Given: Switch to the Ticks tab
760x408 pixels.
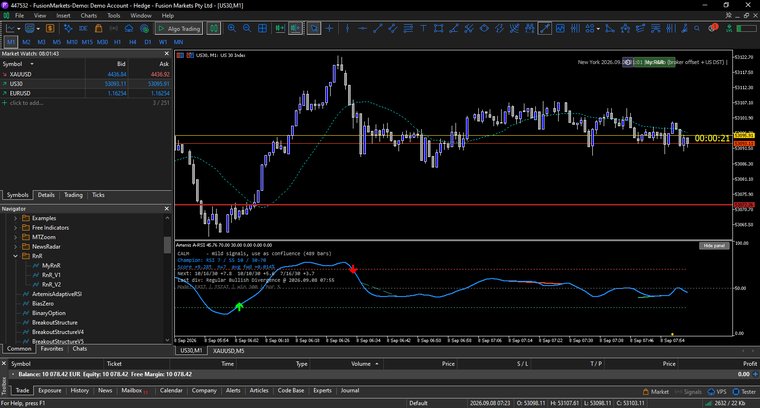Looking at the screenshot, I should [x=98, y=195].
